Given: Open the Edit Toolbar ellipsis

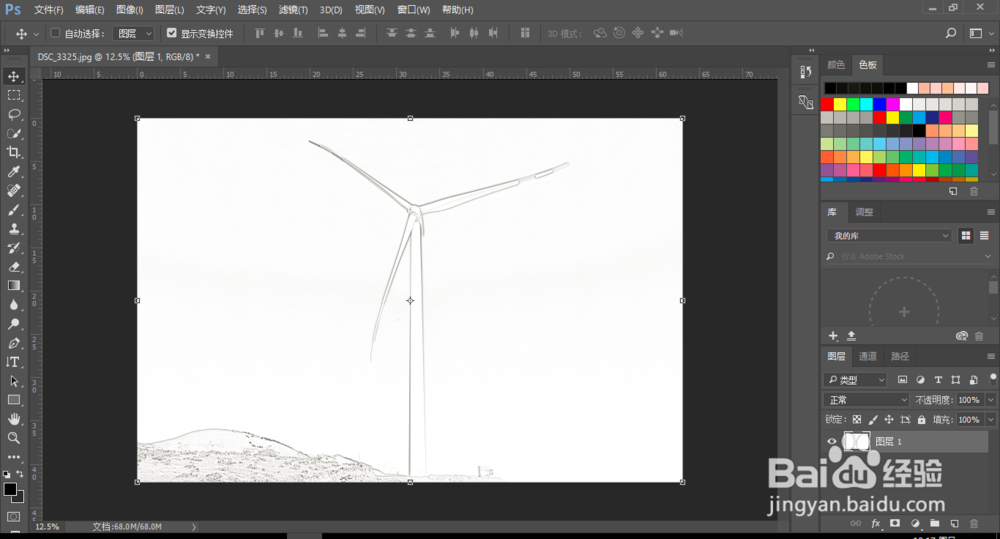Looking at the screenshot, I should (x=13, y=457).
